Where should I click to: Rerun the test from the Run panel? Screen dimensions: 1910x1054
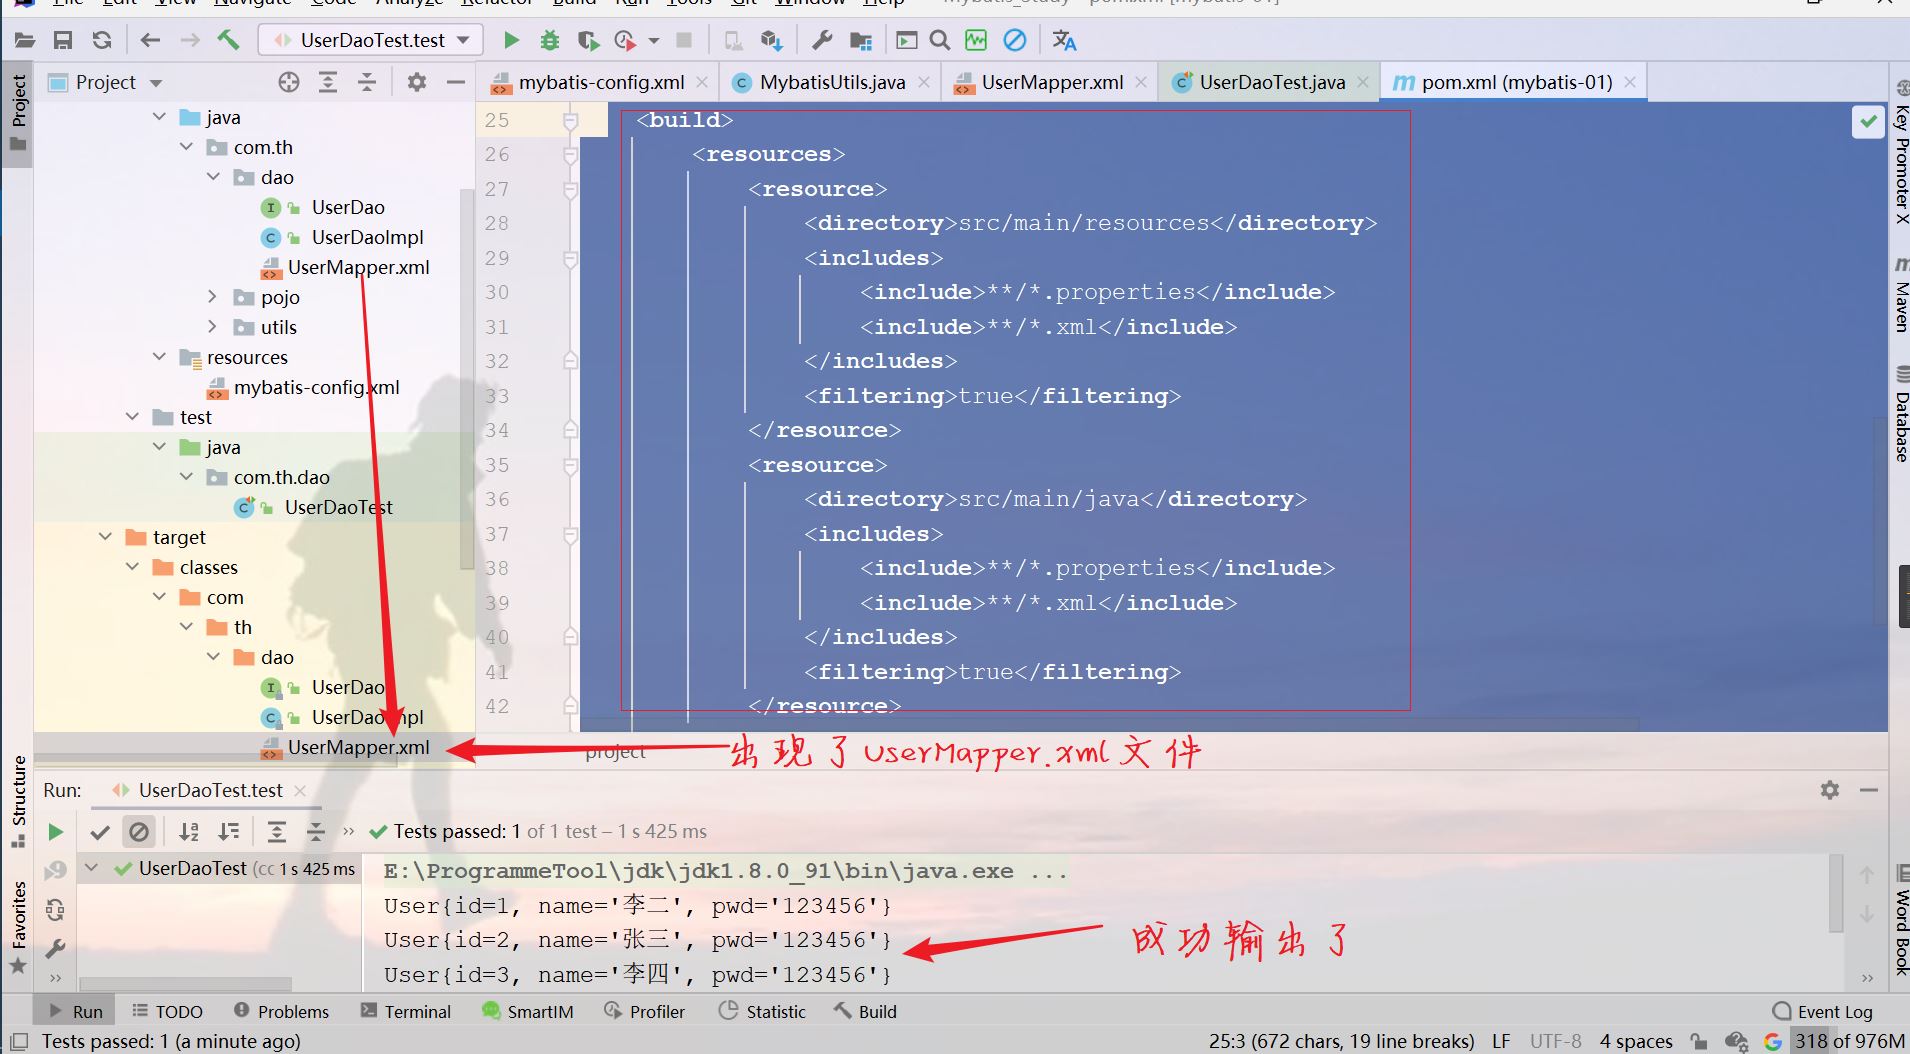click(55, 831)
